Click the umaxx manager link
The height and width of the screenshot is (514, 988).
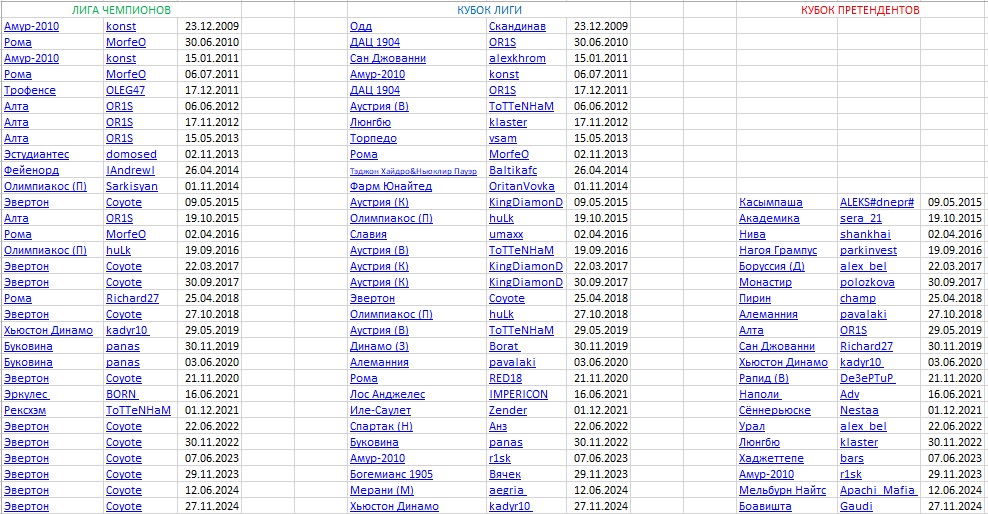point(506,234)
